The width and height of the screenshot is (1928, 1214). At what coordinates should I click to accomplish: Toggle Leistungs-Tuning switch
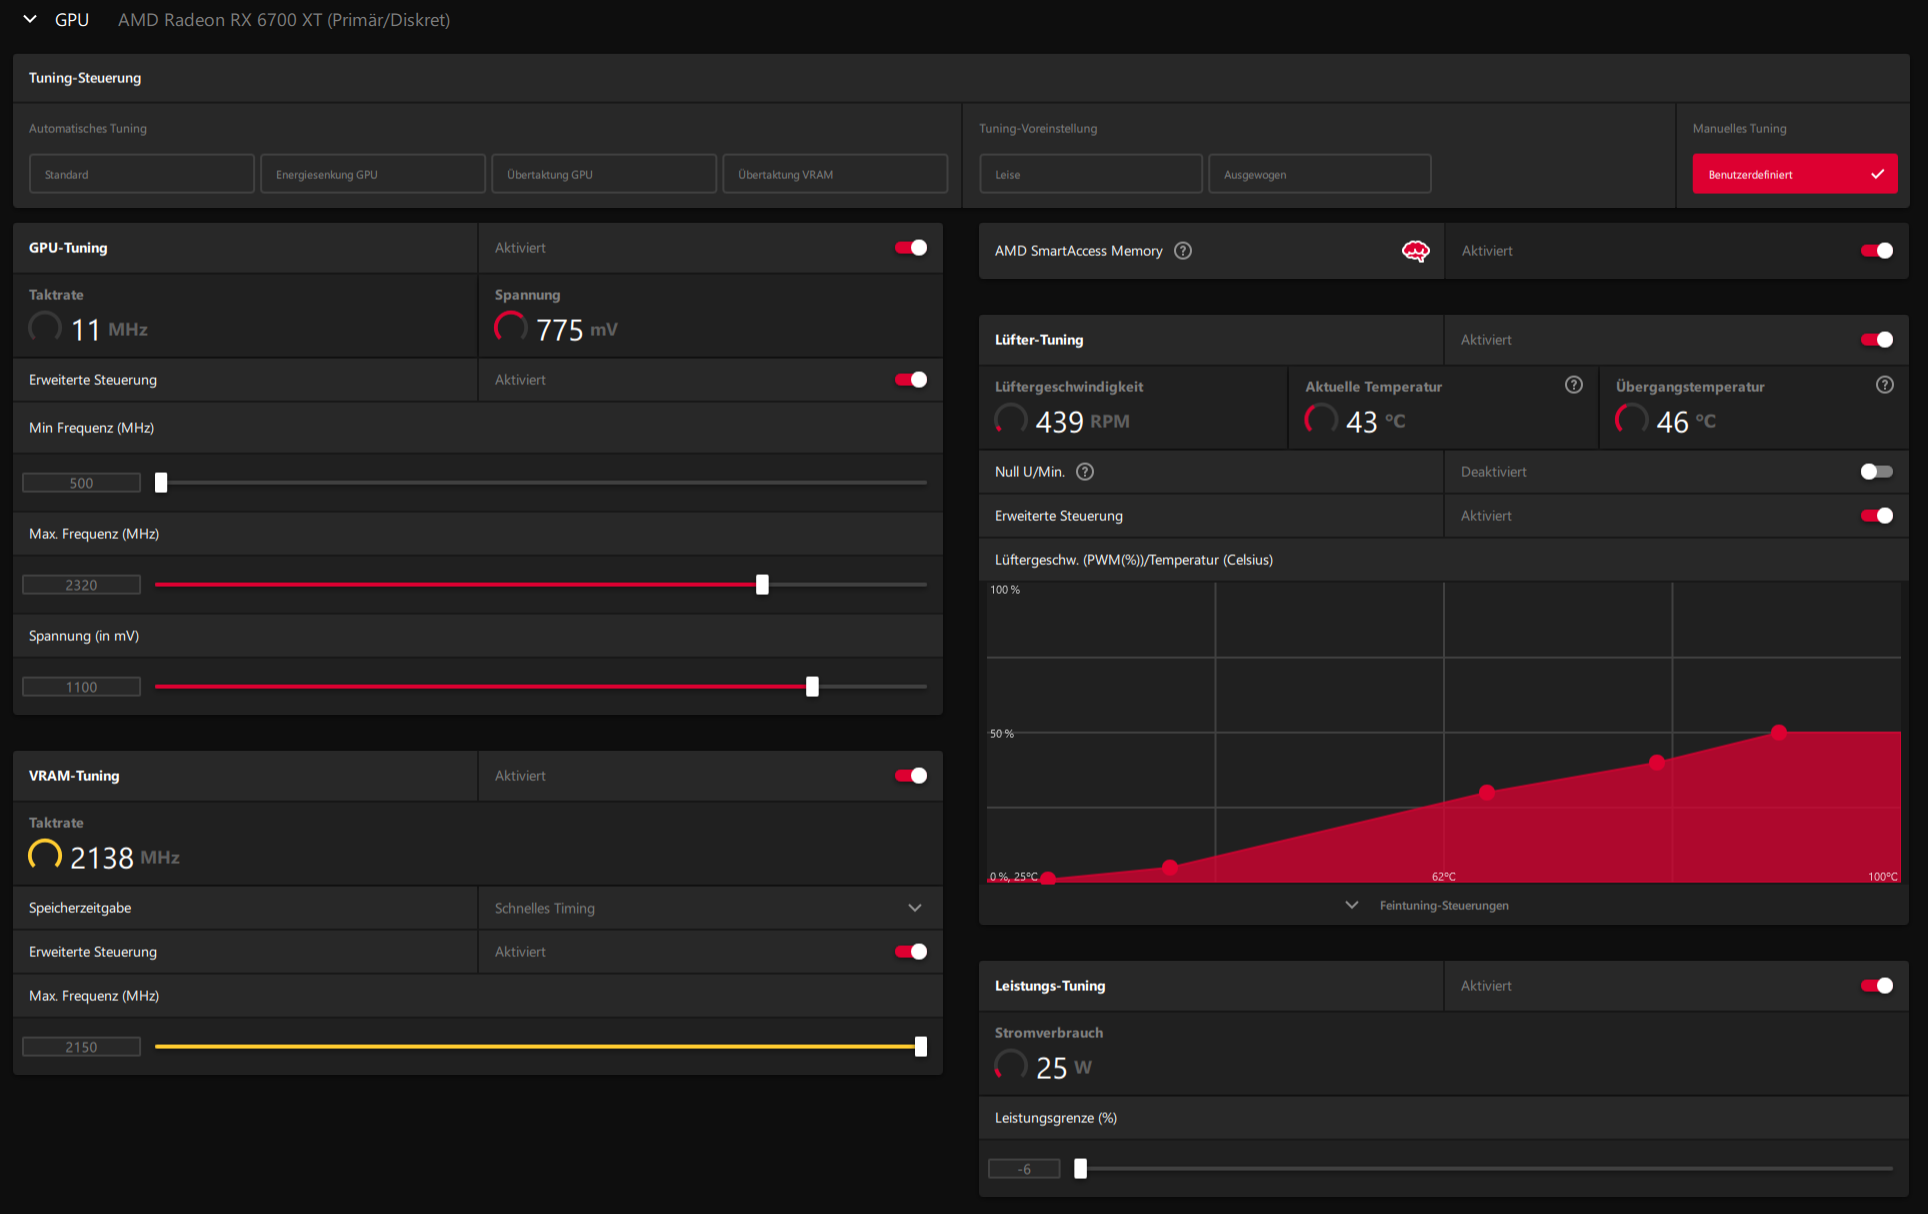pyautogui.click(x=1877, y=986)
